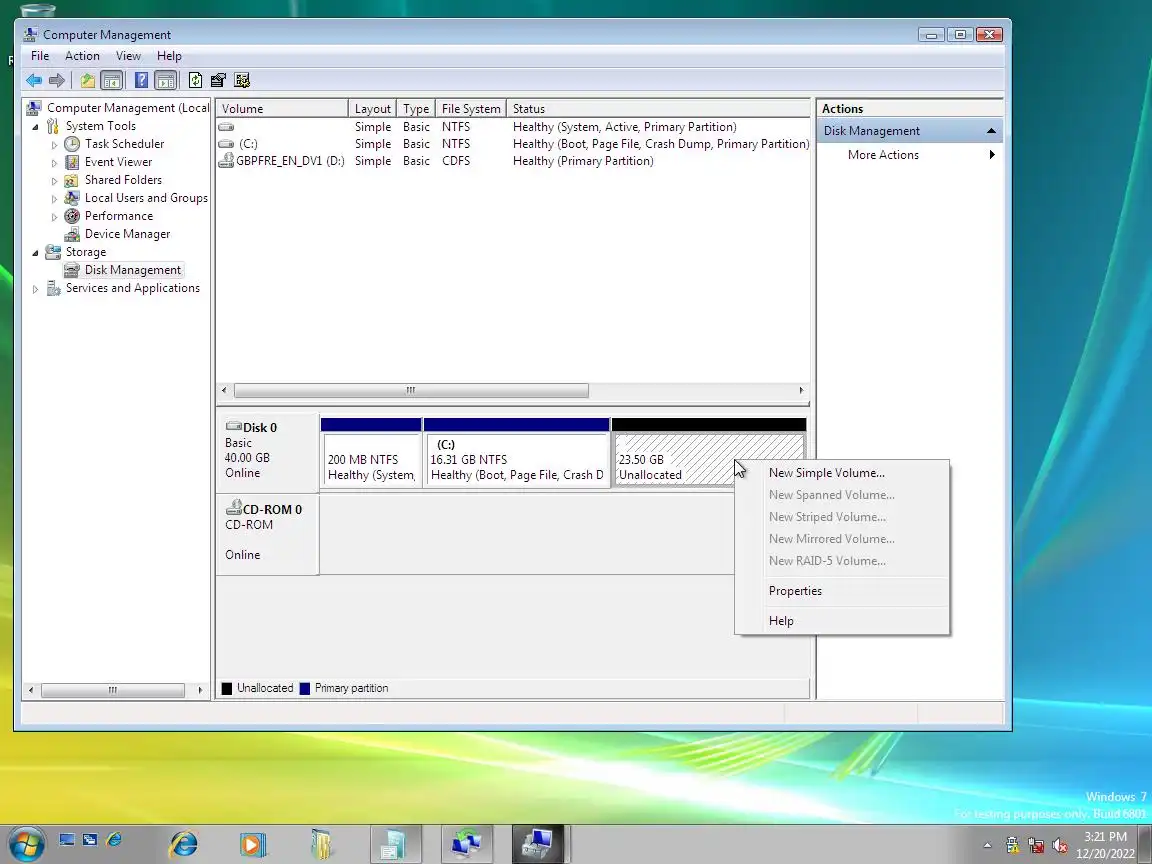This screenshot has height=864, width=1152.
Task: Select the 200 MB NTFS partition block
Action: tap(371, 453)
